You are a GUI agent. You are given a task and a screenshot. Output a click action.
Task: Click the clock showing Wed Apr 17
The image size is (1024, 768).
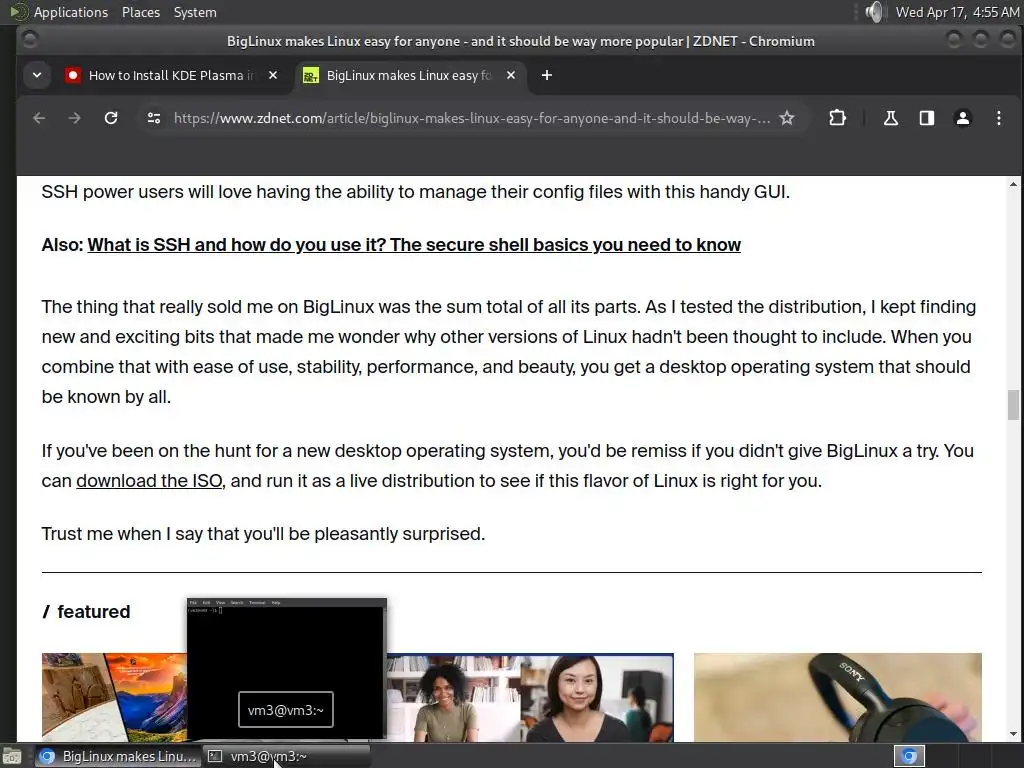[x=957, y=12]
